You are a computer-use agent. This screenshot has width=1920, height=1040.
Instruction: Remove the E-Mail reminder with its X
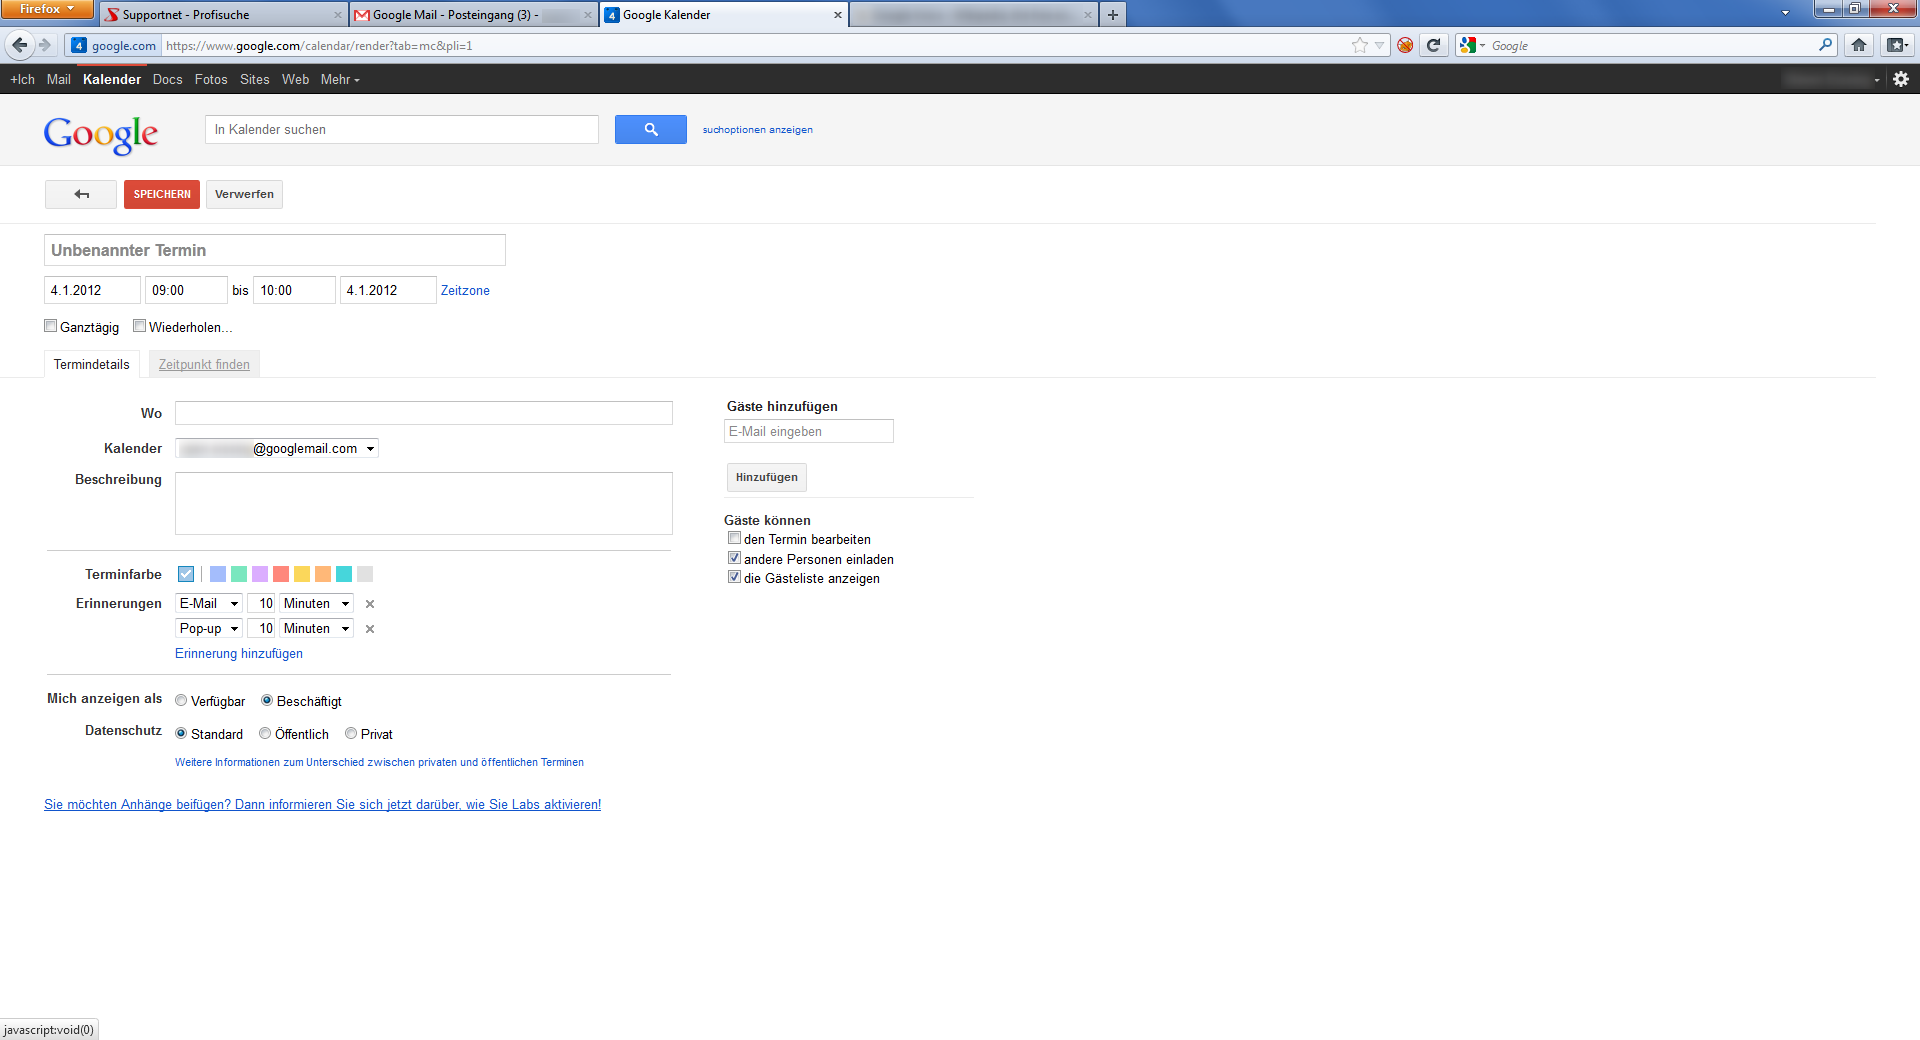[370, 604]
